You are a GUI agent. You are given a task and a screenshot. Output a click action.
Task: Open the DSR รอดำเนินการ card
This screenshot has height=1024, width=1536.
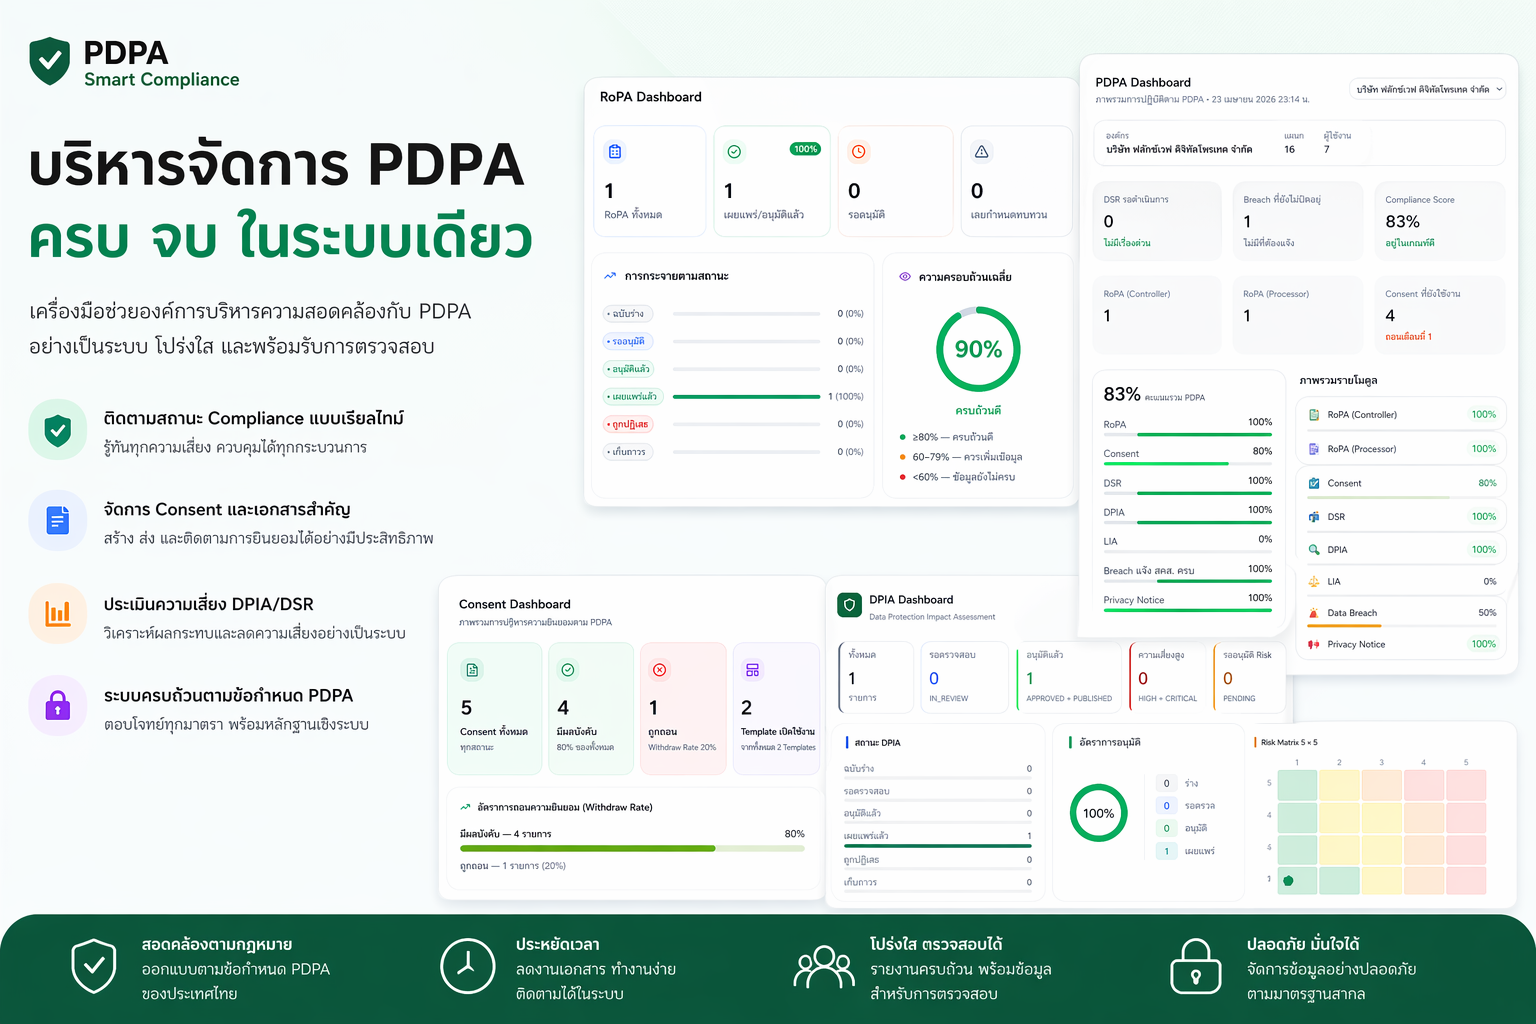point(1157,221)
